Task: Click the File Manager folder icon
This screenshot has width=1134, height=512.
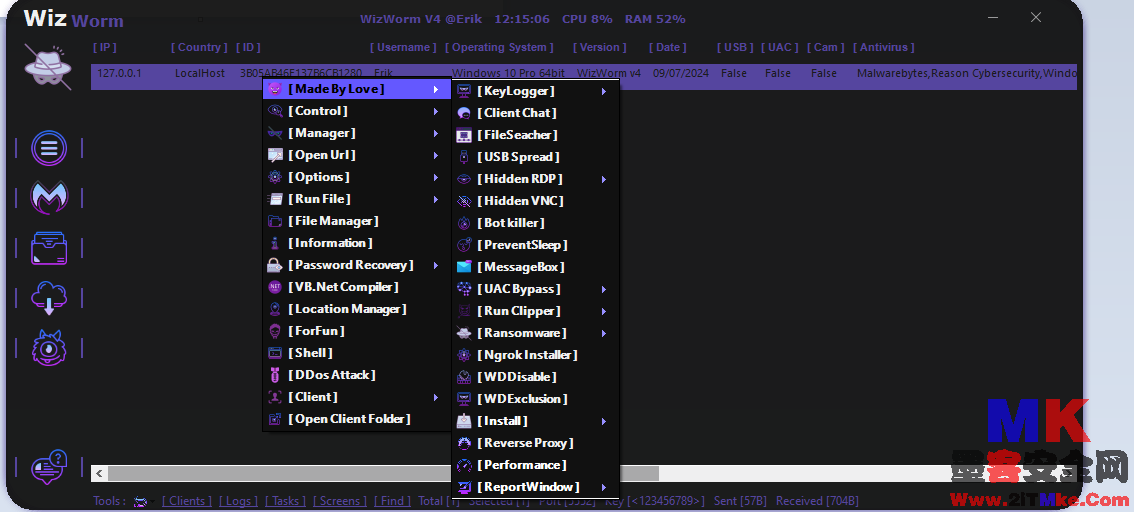Action: click(x=275, y=221)
